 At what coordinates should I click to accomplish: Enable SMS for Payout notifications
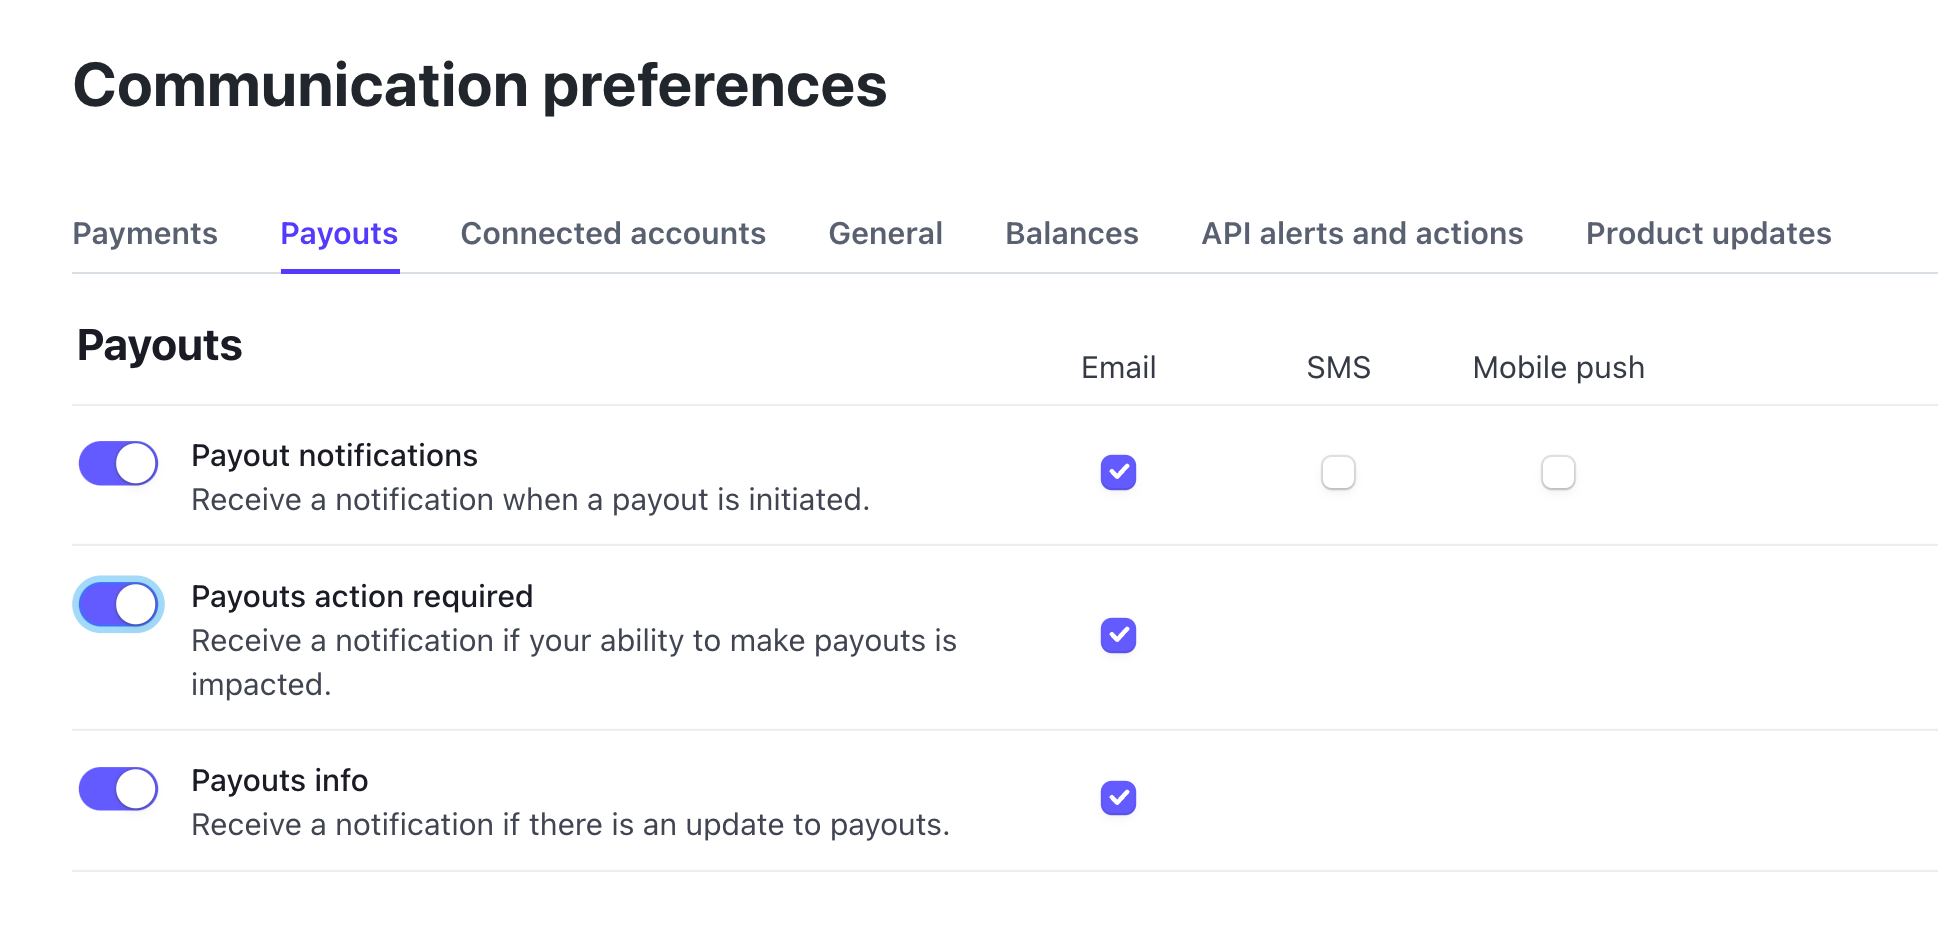pyautogui.click(x=1338, y=472)
